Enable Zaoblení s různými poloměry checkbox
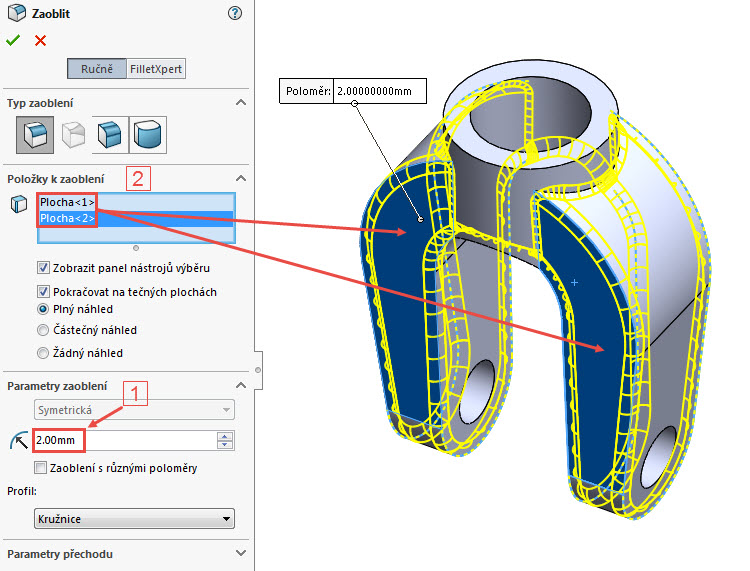Viewport: 750px width, 571px height. click(x=41, y=468)
